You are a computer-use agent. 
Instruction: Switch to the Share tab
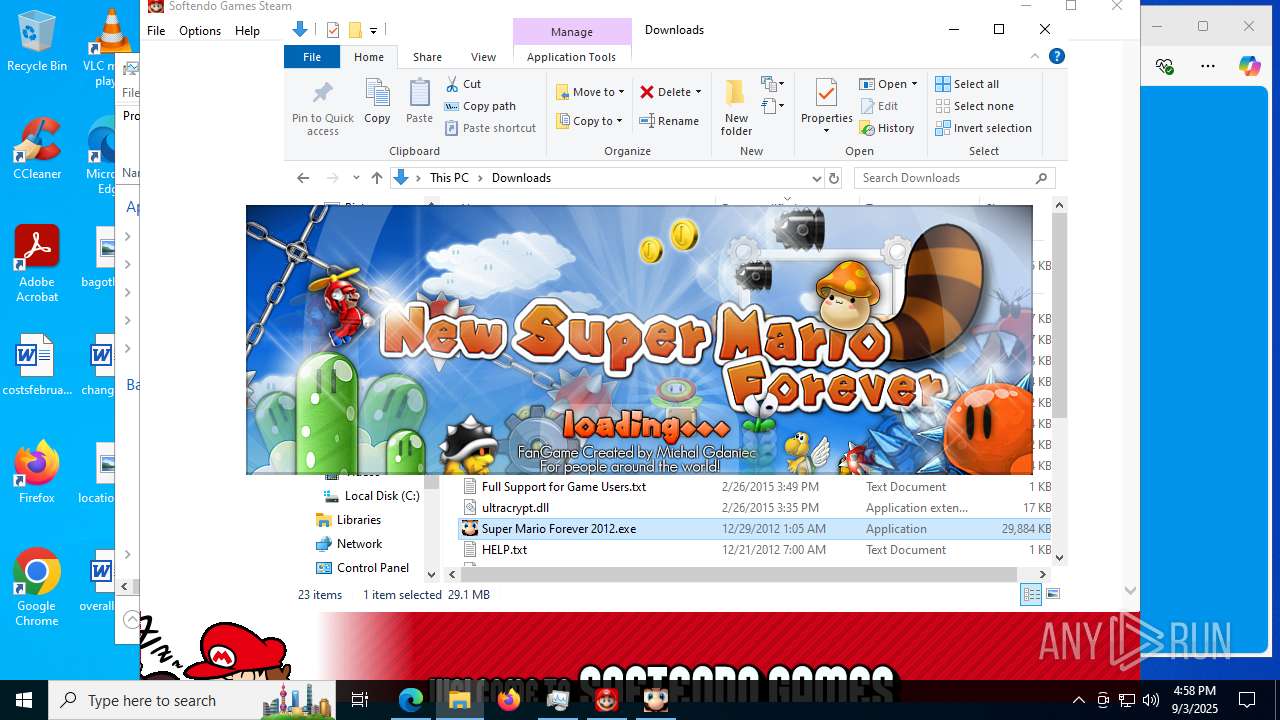[427, 57]
